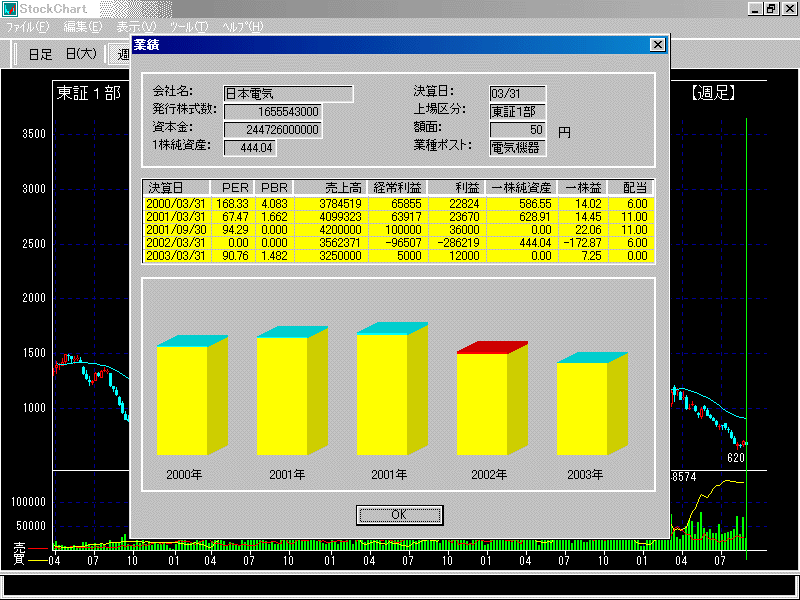Click the PER value 168.33
Screen dimensions: 800x600
point(232,204)
